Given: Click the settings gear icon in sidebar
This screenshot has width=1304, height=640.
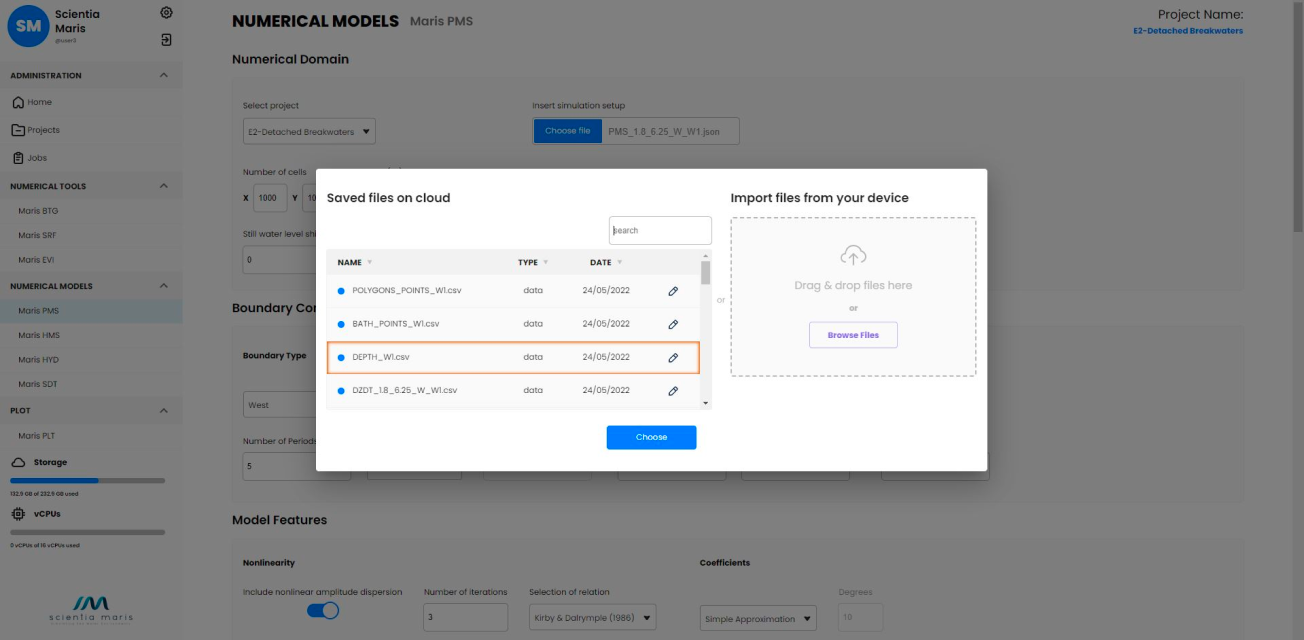Looking at the screenshot, I should click(166, 13).
